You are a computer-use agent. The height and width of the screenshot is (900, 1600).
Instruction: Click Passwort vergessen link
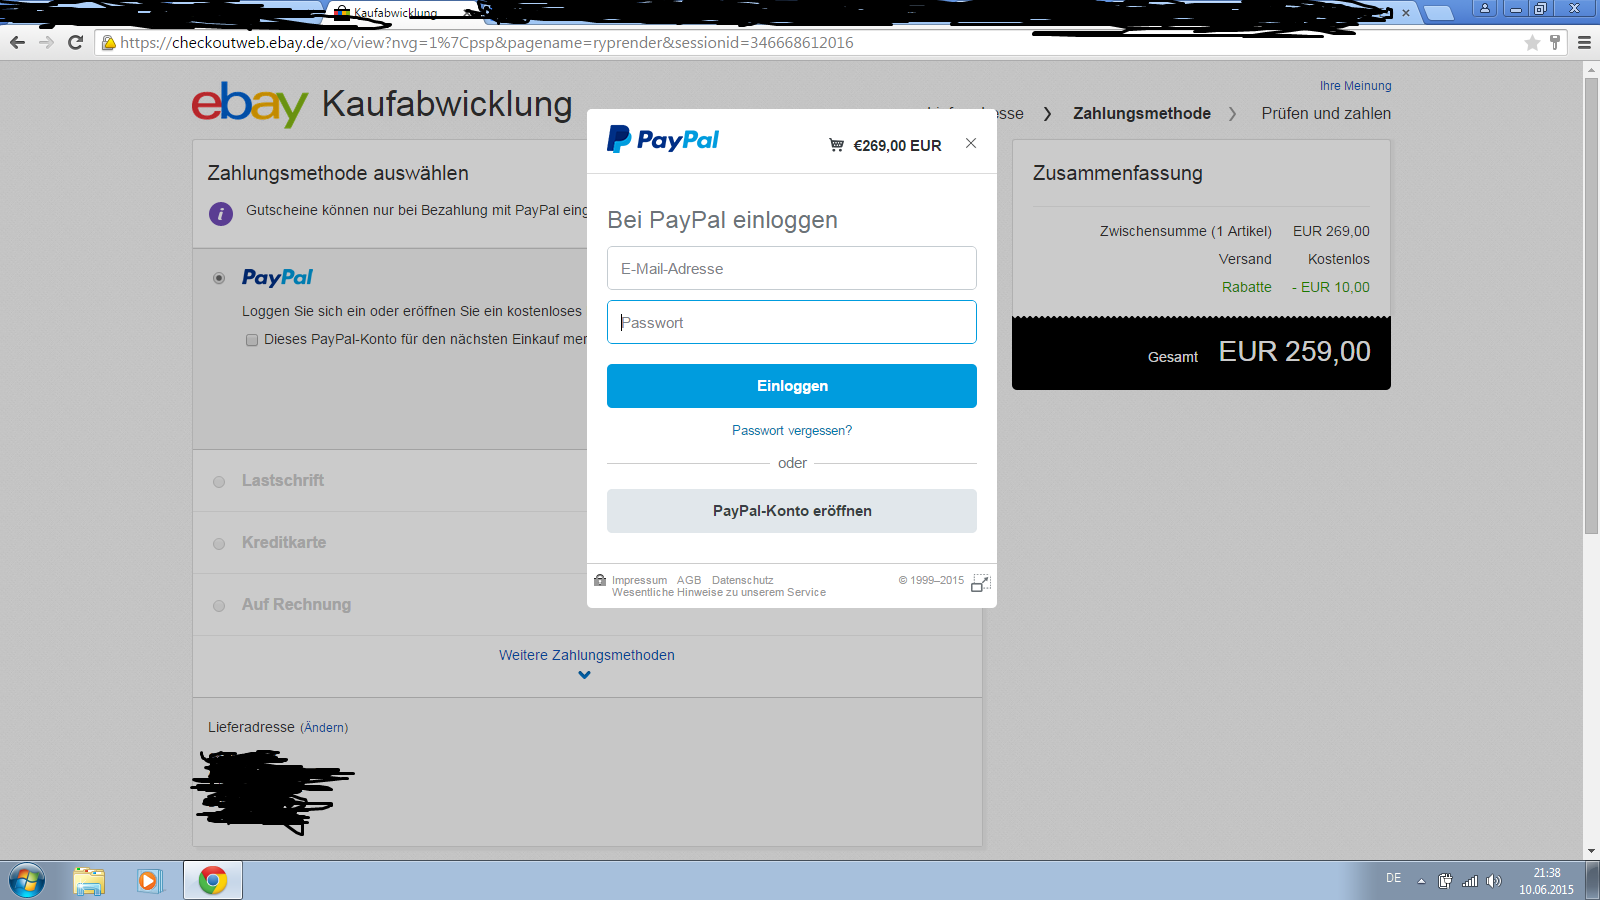click(x=791, y=431)
